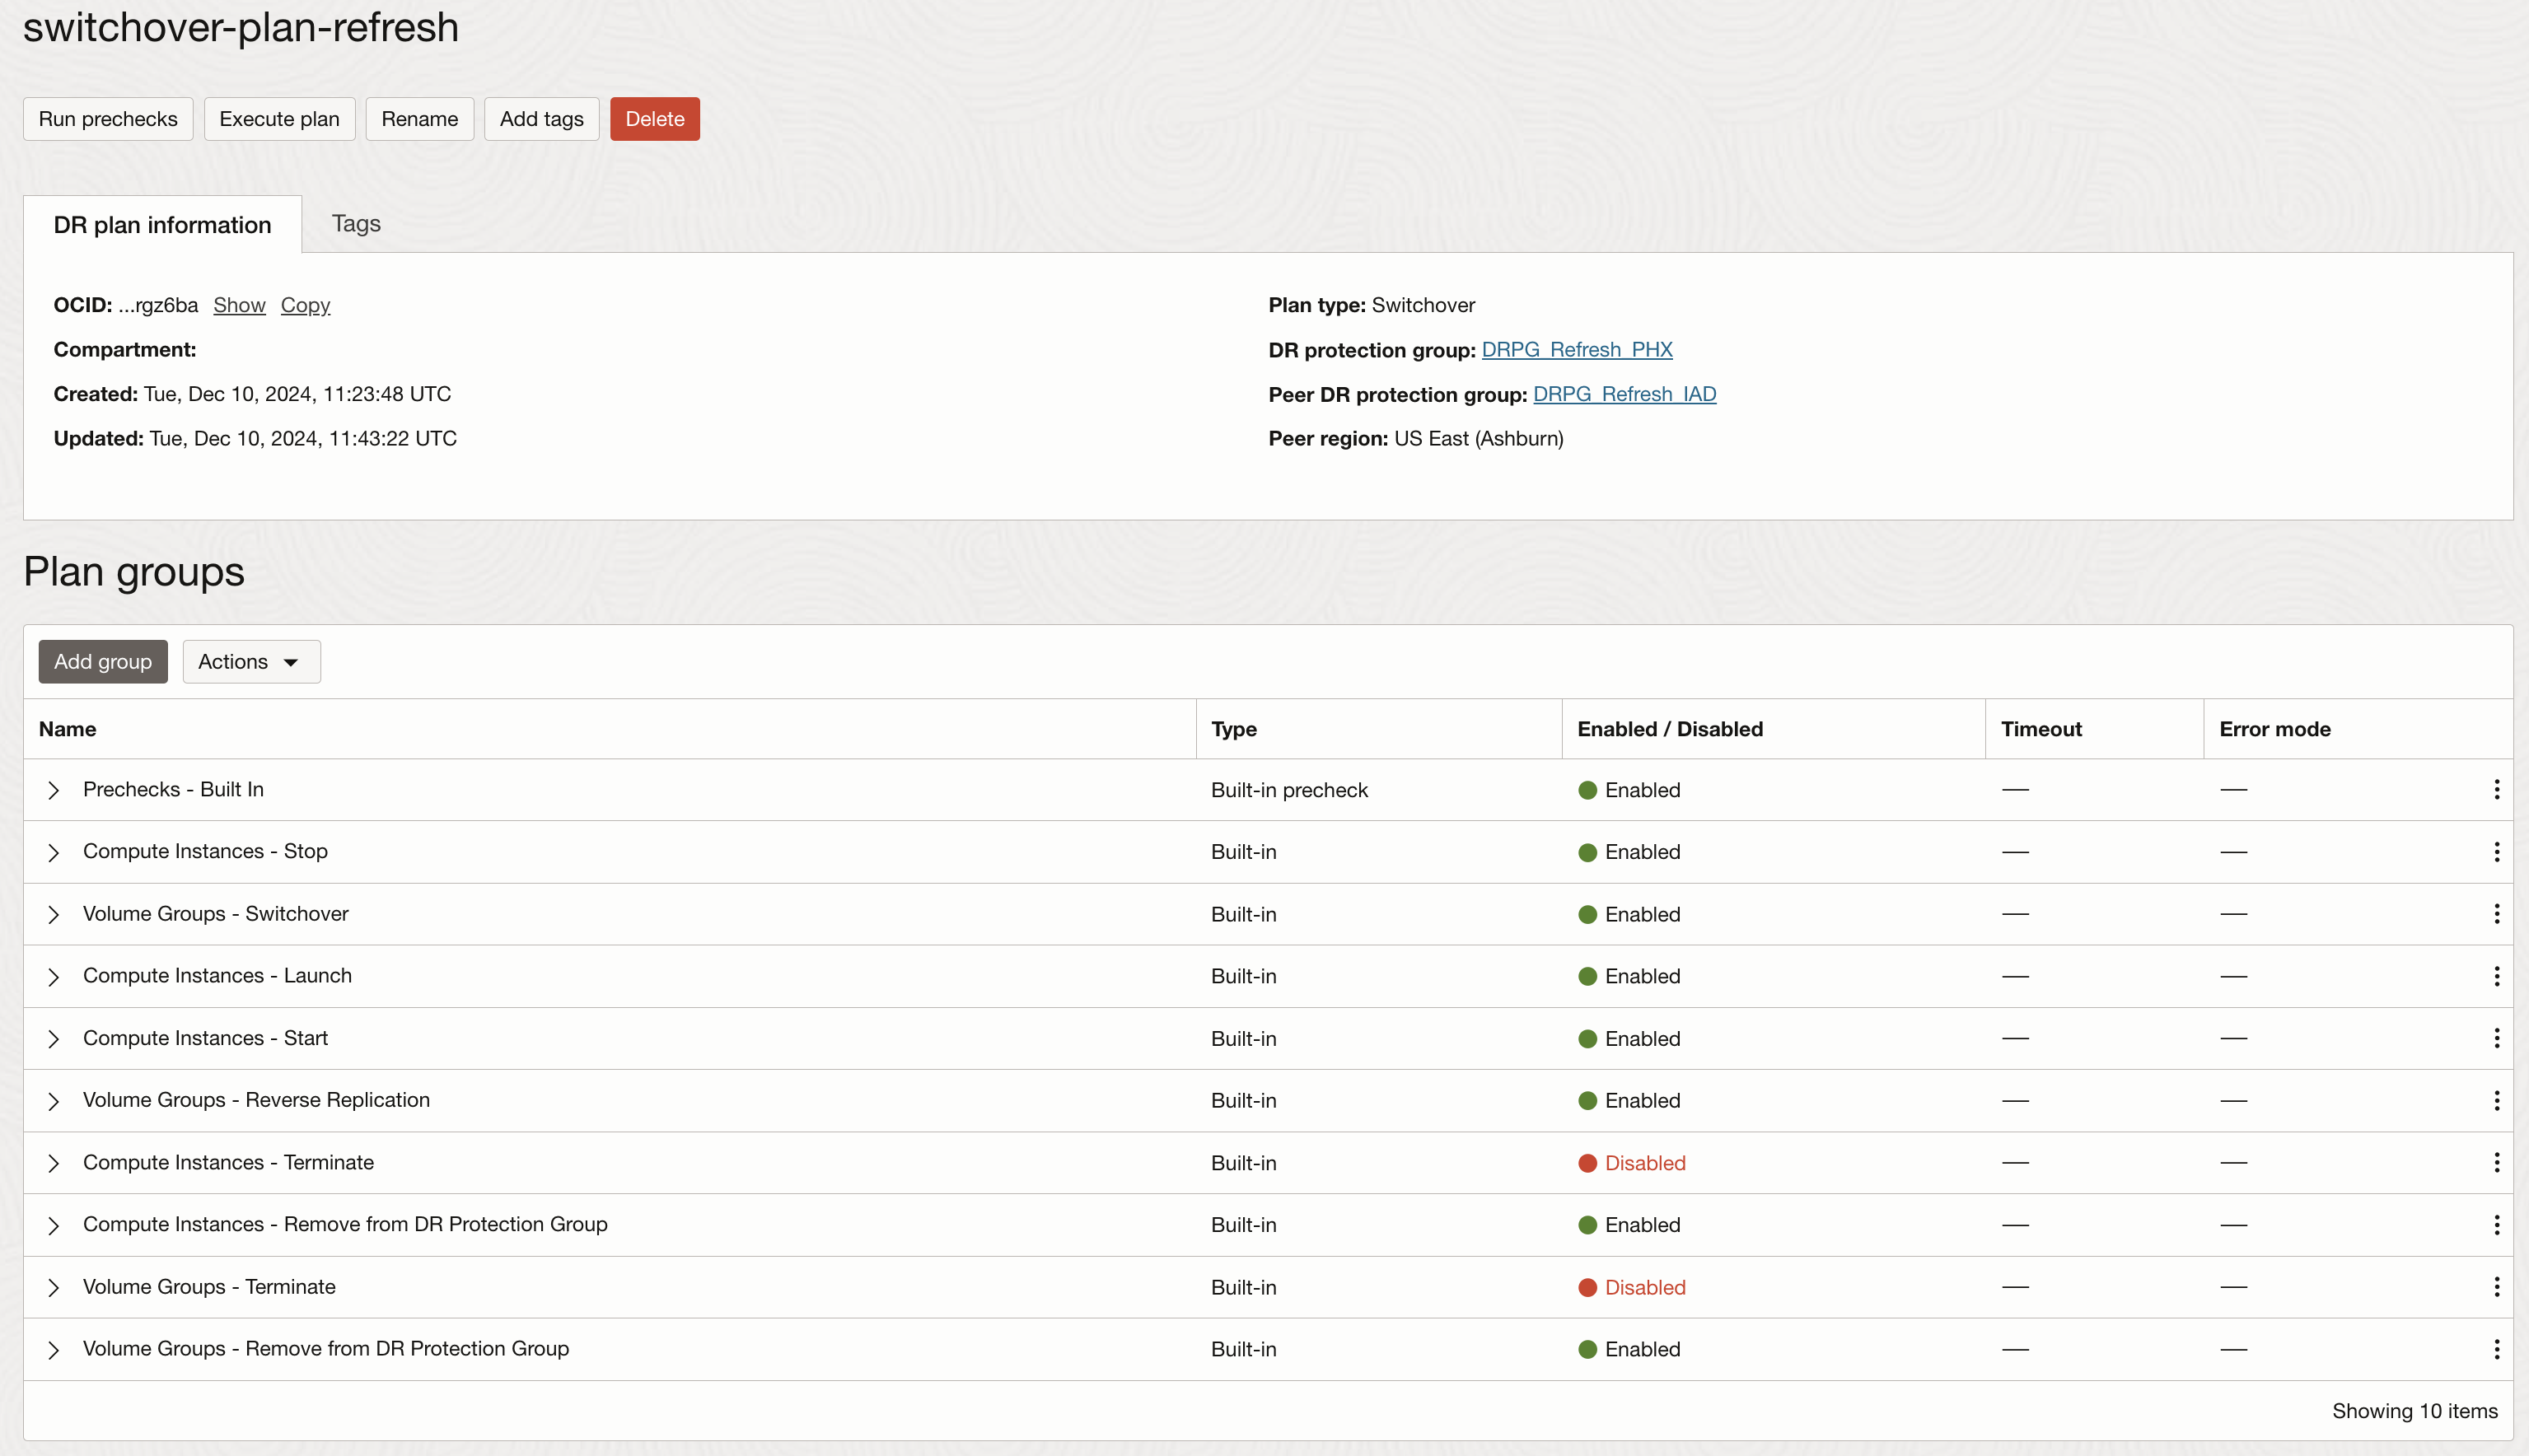Open kebab menu for Prechecks - Built In row
Screen dimensions: 2529x1456
[x=2496, y=790]
